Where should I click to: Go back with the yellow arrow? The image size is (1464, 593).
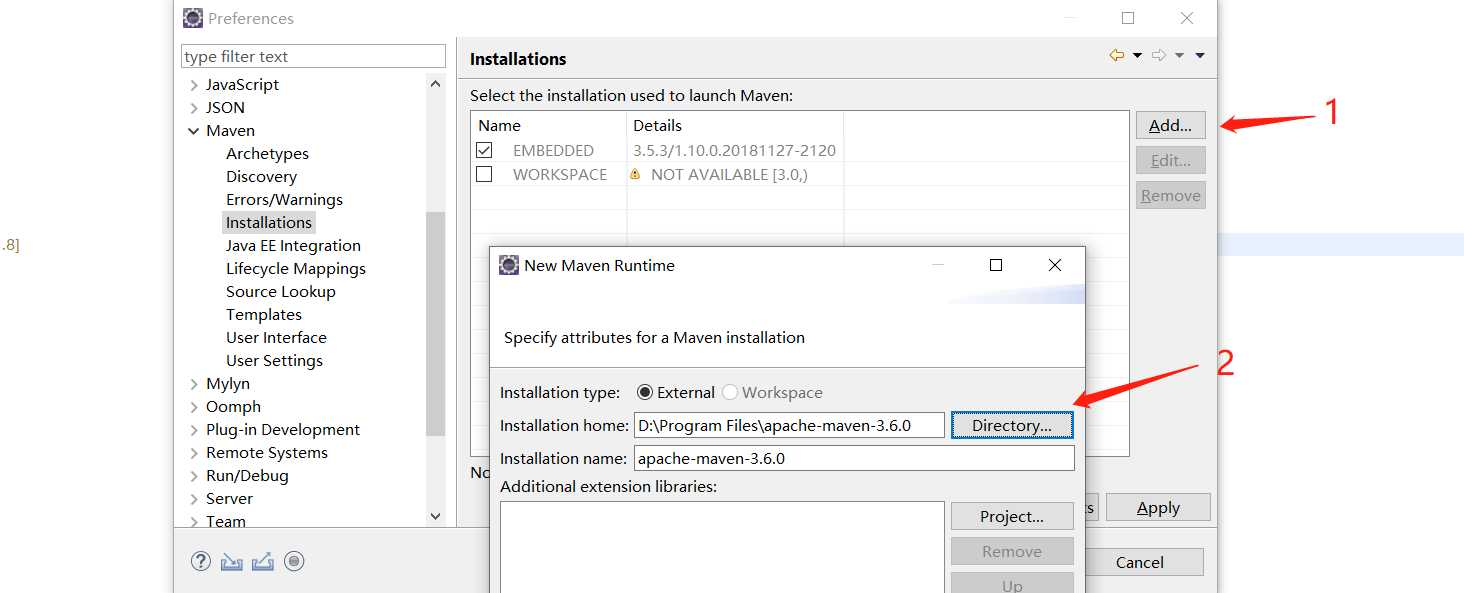1117,56
